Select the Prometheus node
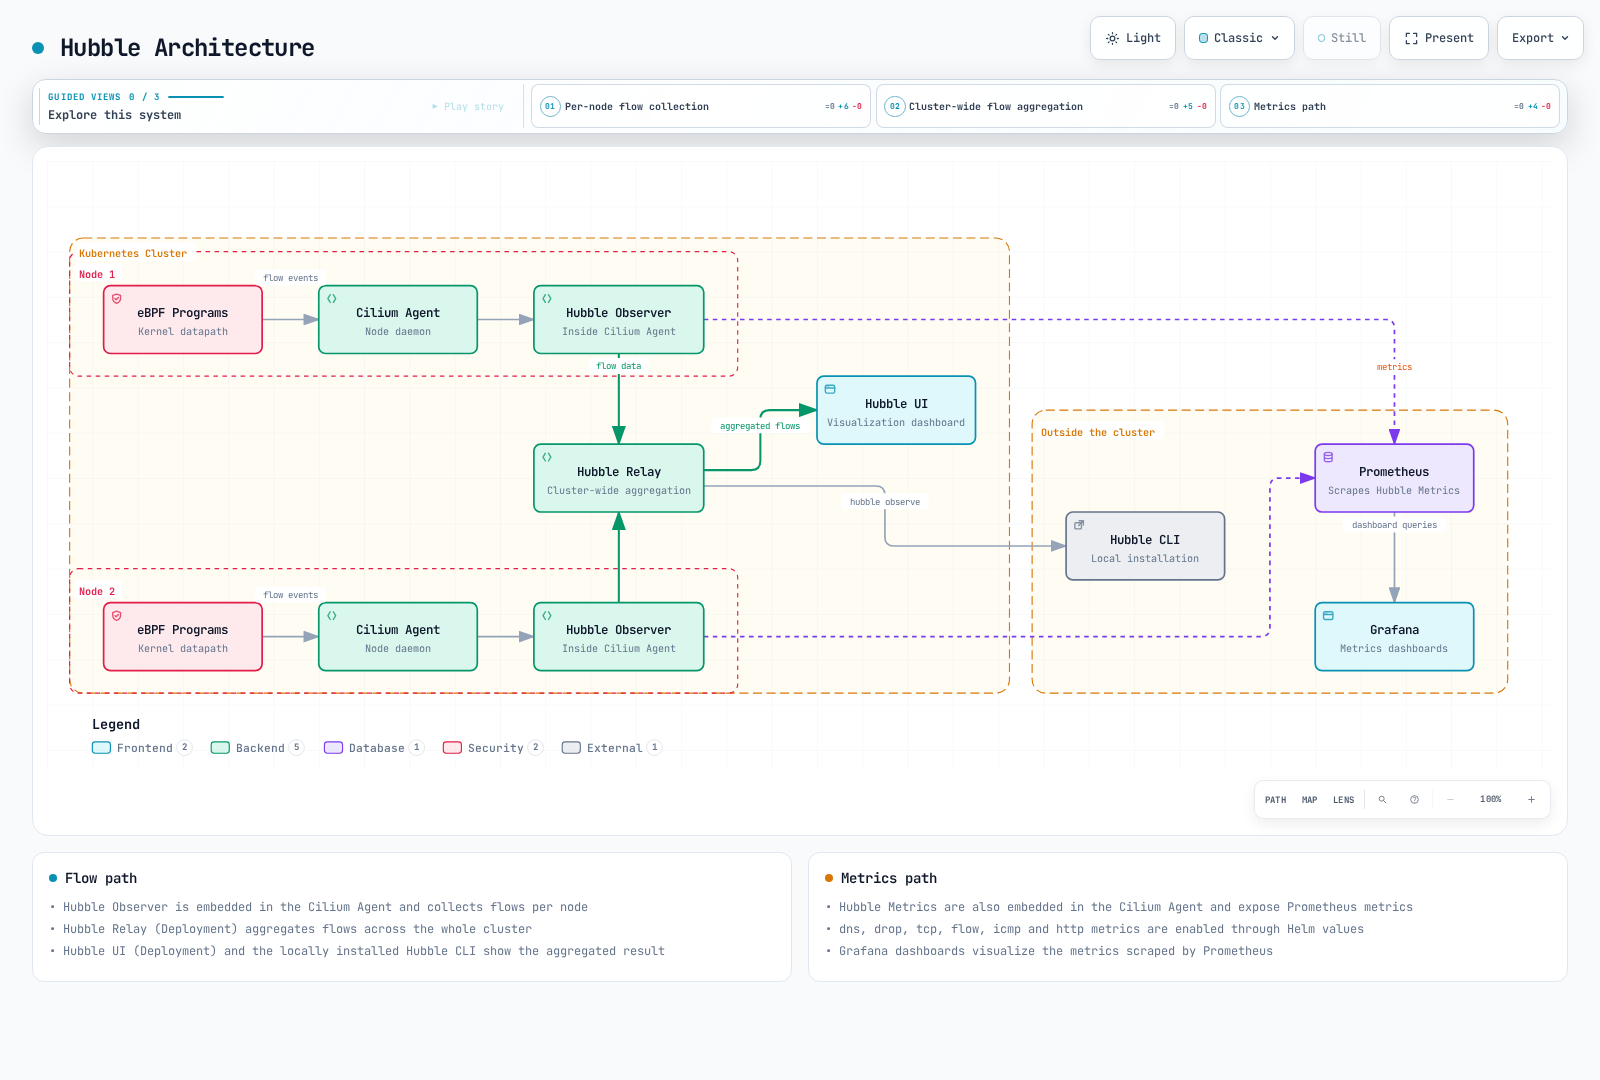 pos(1394,478)
